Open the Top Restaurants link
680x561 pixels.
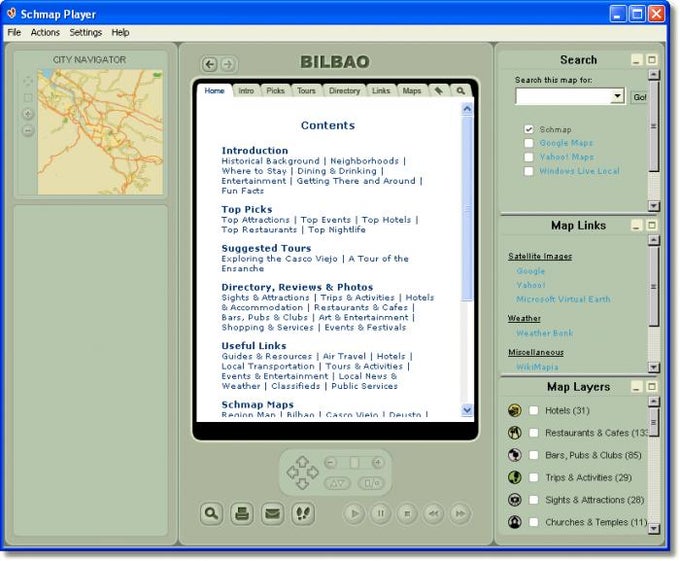259,230
